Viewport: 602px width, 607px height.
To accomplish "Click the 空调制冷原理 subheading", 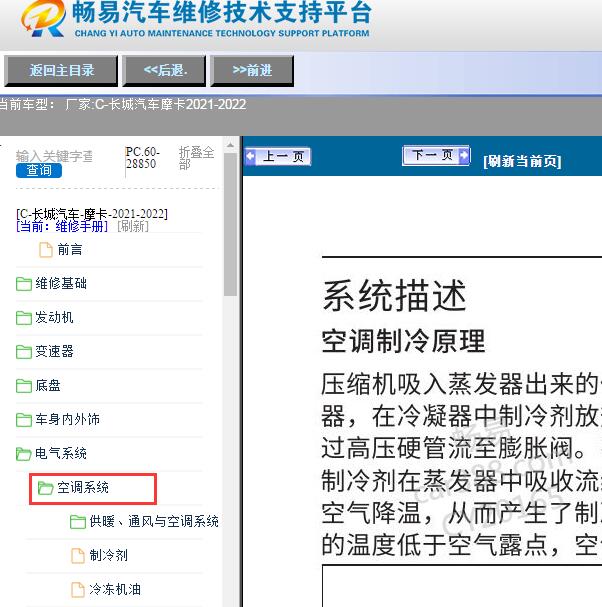I will tap(403, 341).
